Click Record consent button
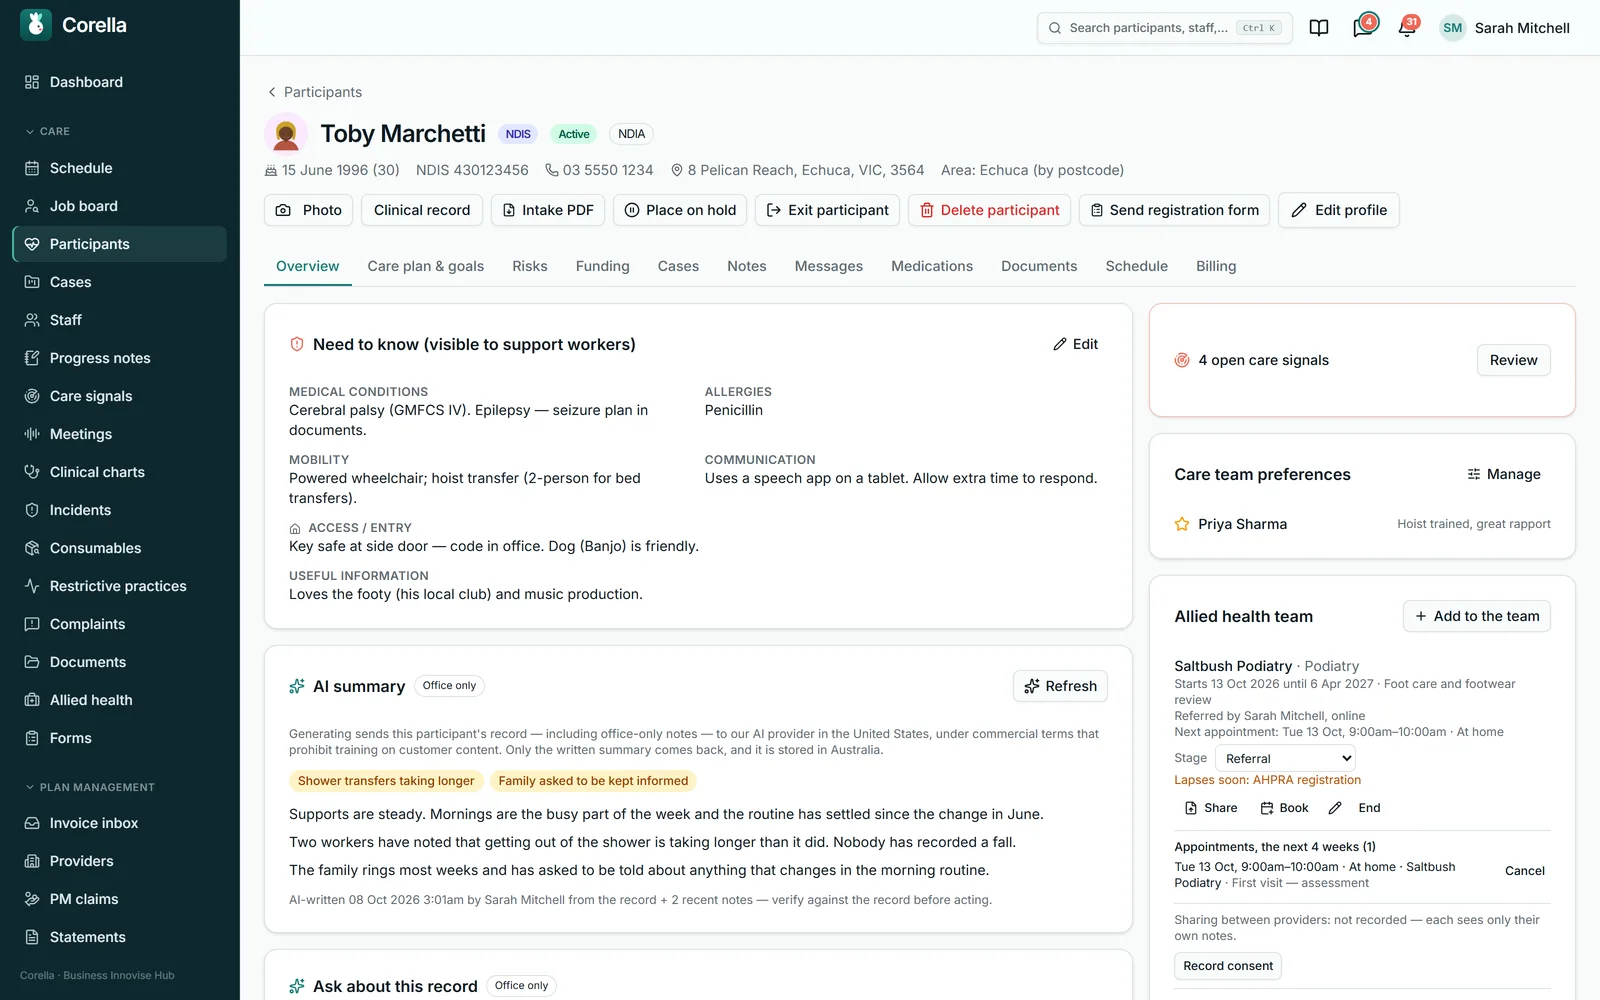 (x=1228, y=966)
